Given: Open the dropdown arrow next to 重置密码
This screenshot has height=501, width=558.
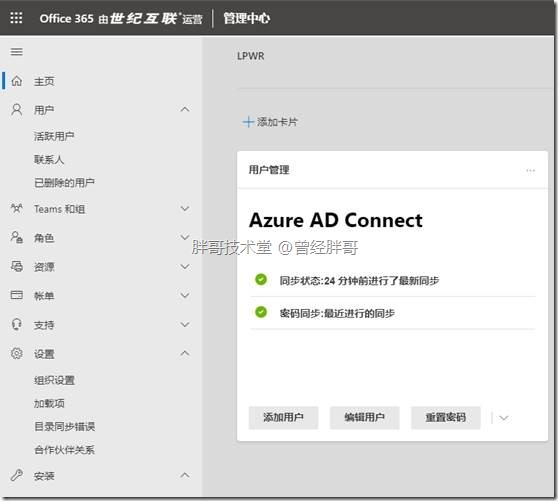Looking at the screenshot, I should (x=503, y=418).
